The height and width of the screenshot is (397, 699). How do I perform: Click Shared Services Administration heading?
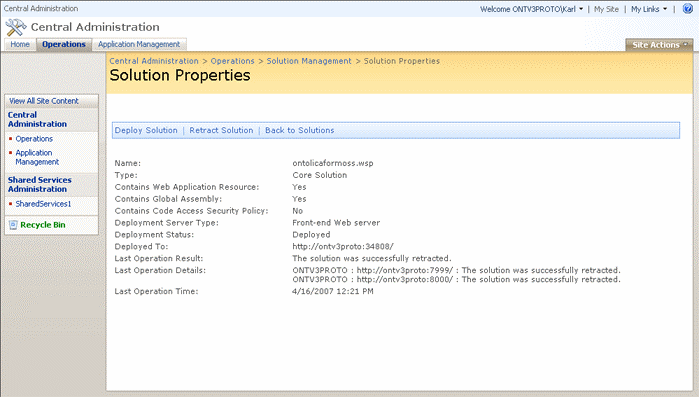[x=39, y=184]
